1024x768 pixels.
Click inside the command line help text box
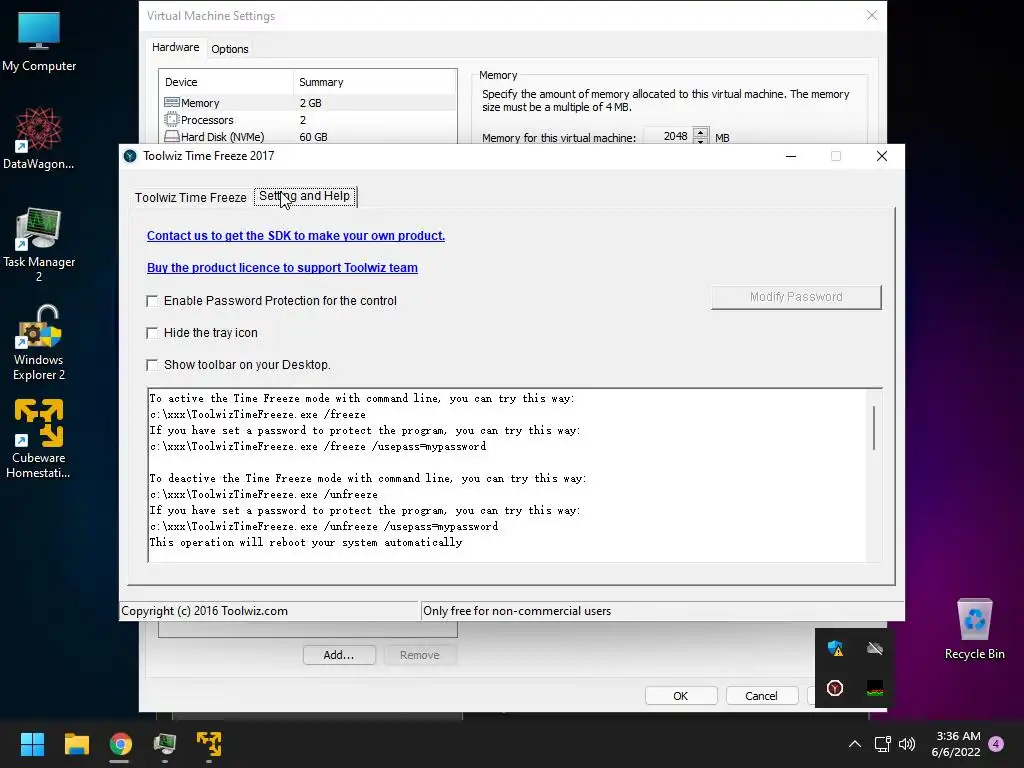507,475
